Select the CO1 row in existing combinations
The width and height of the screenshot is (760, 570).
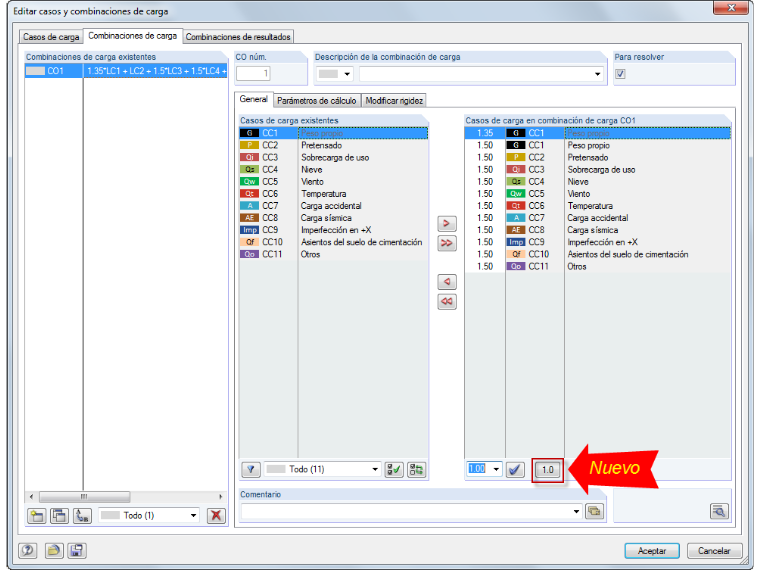126,71
